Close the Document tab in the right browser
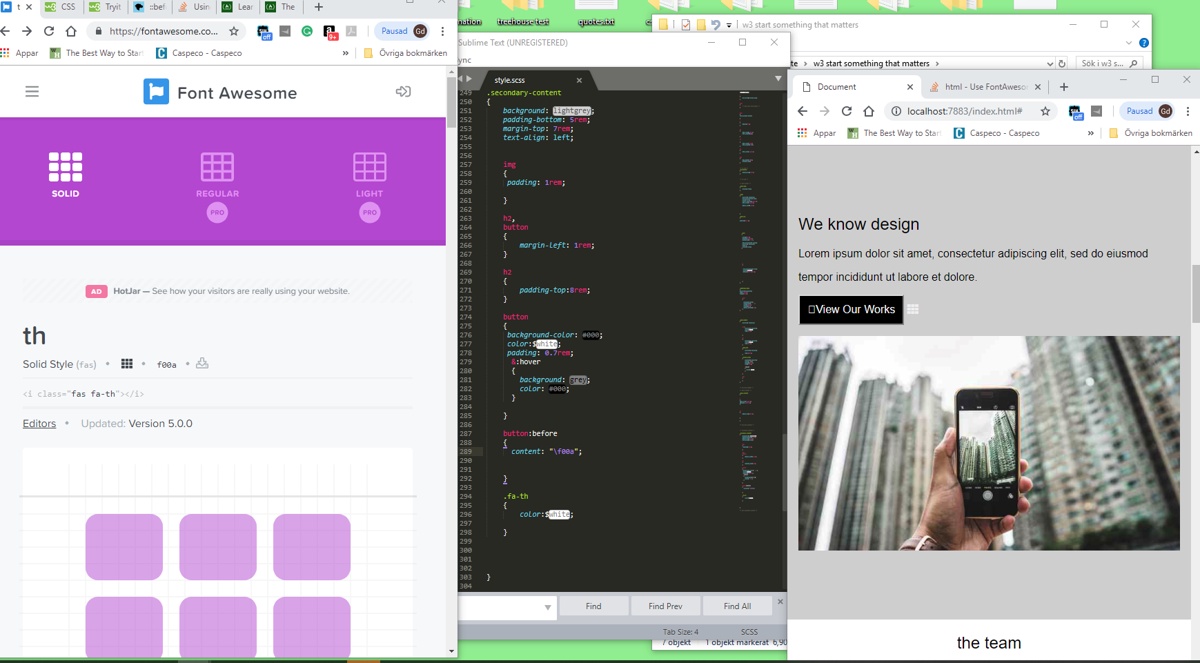This screenshot has width=1200, height=663. pos(910,87)
